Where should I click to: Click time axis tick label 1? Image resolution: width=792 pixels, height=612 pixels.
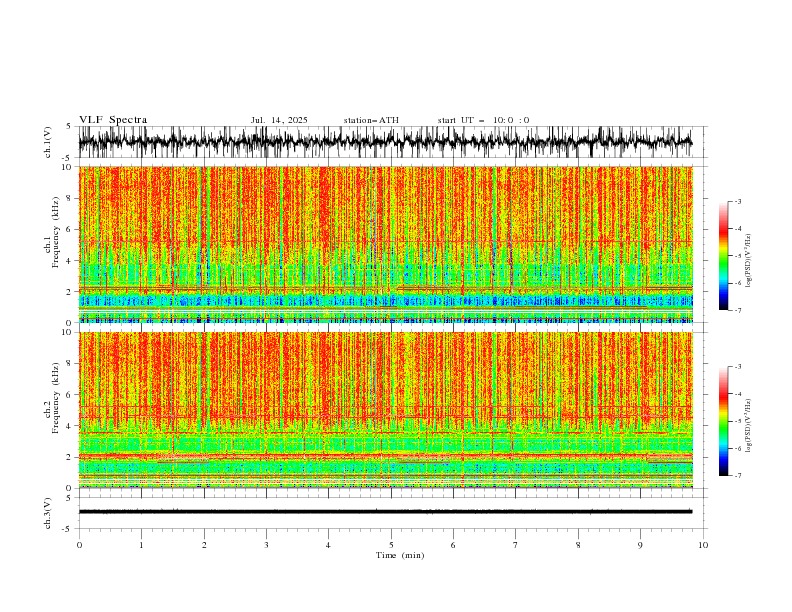click(x=141, y=545)
